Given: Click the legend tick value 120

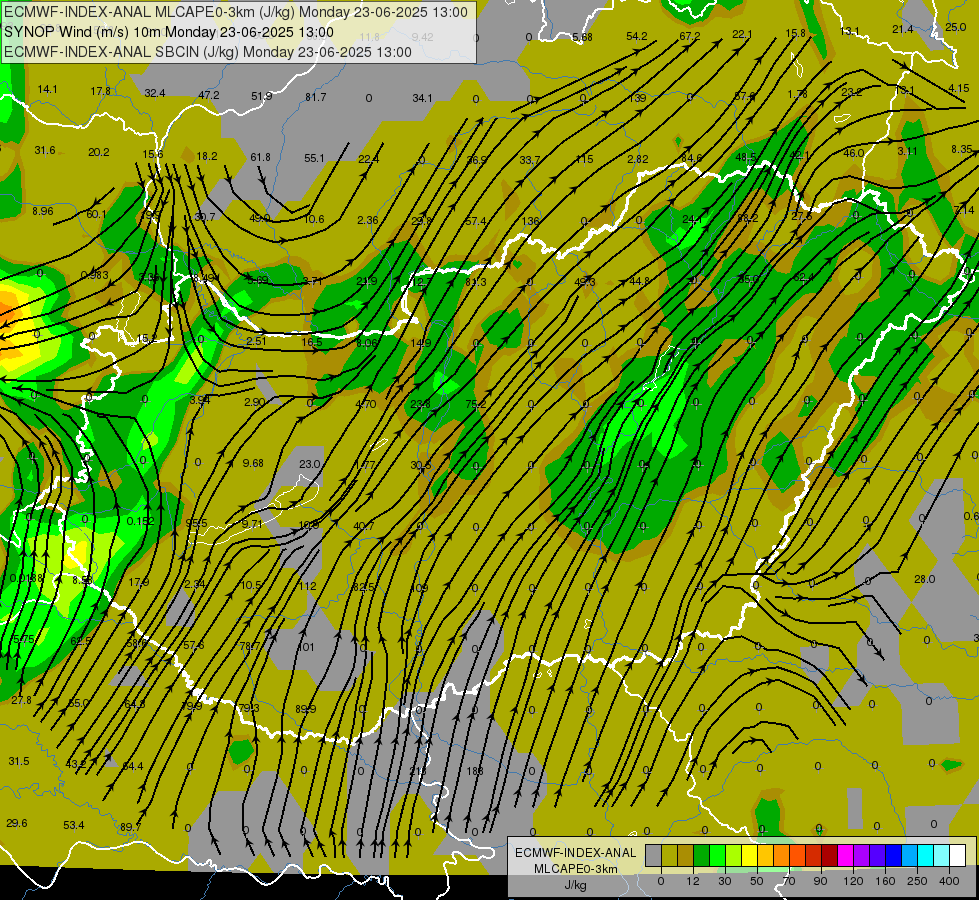Looking at the screenshot, I should click(x=853, y=881).
